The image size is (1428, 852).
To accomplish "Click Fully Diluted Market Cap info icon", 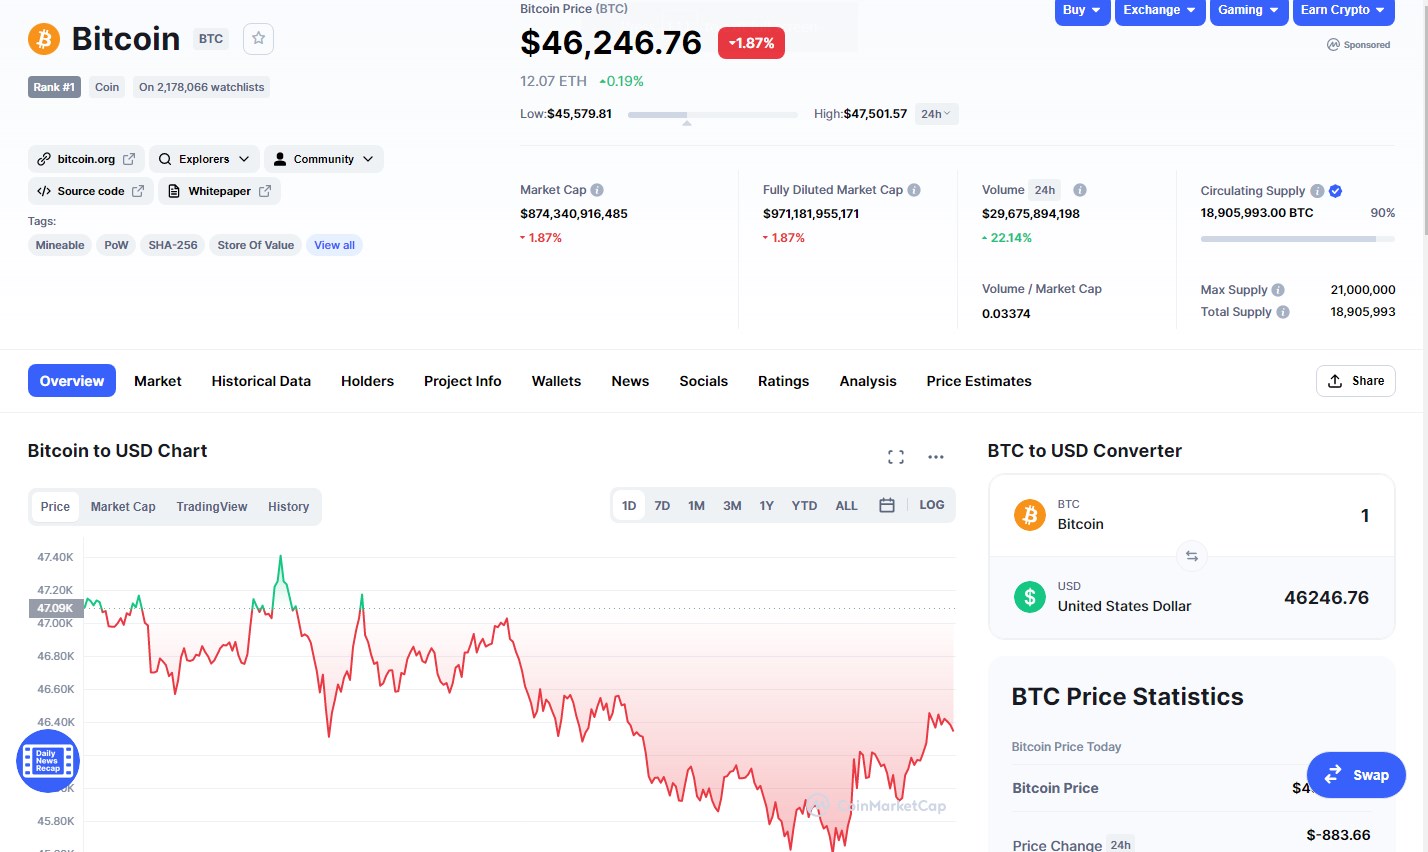I will point(914,190).
